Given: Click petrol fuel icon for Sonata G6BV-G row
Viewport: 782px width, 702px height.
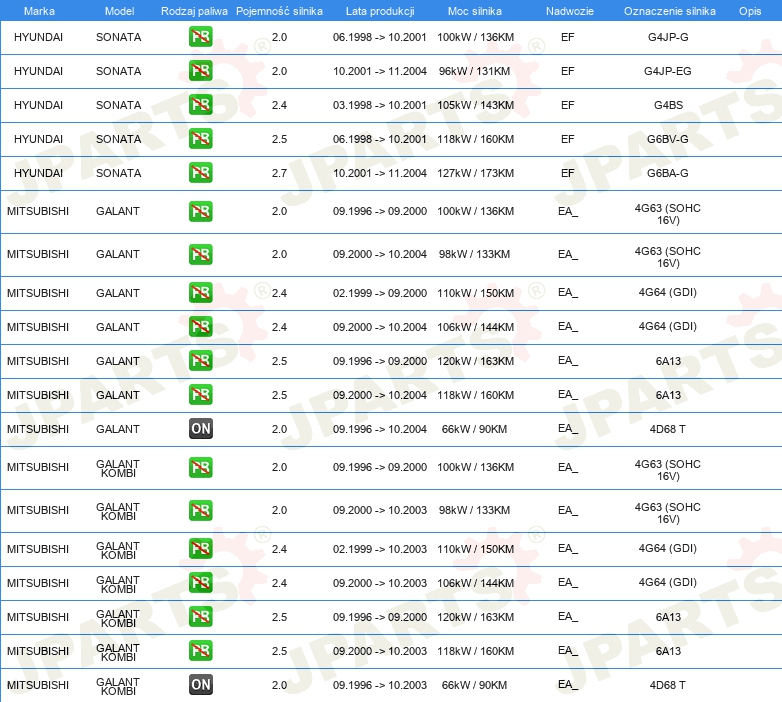Looking at the screenshot, I should [200, 139].
